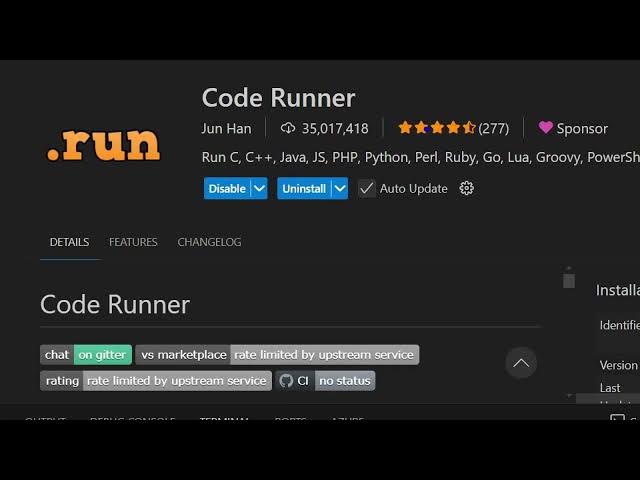The image size is (640, 480).
Task: Click the star rating icons
Action: pos(437,128)
